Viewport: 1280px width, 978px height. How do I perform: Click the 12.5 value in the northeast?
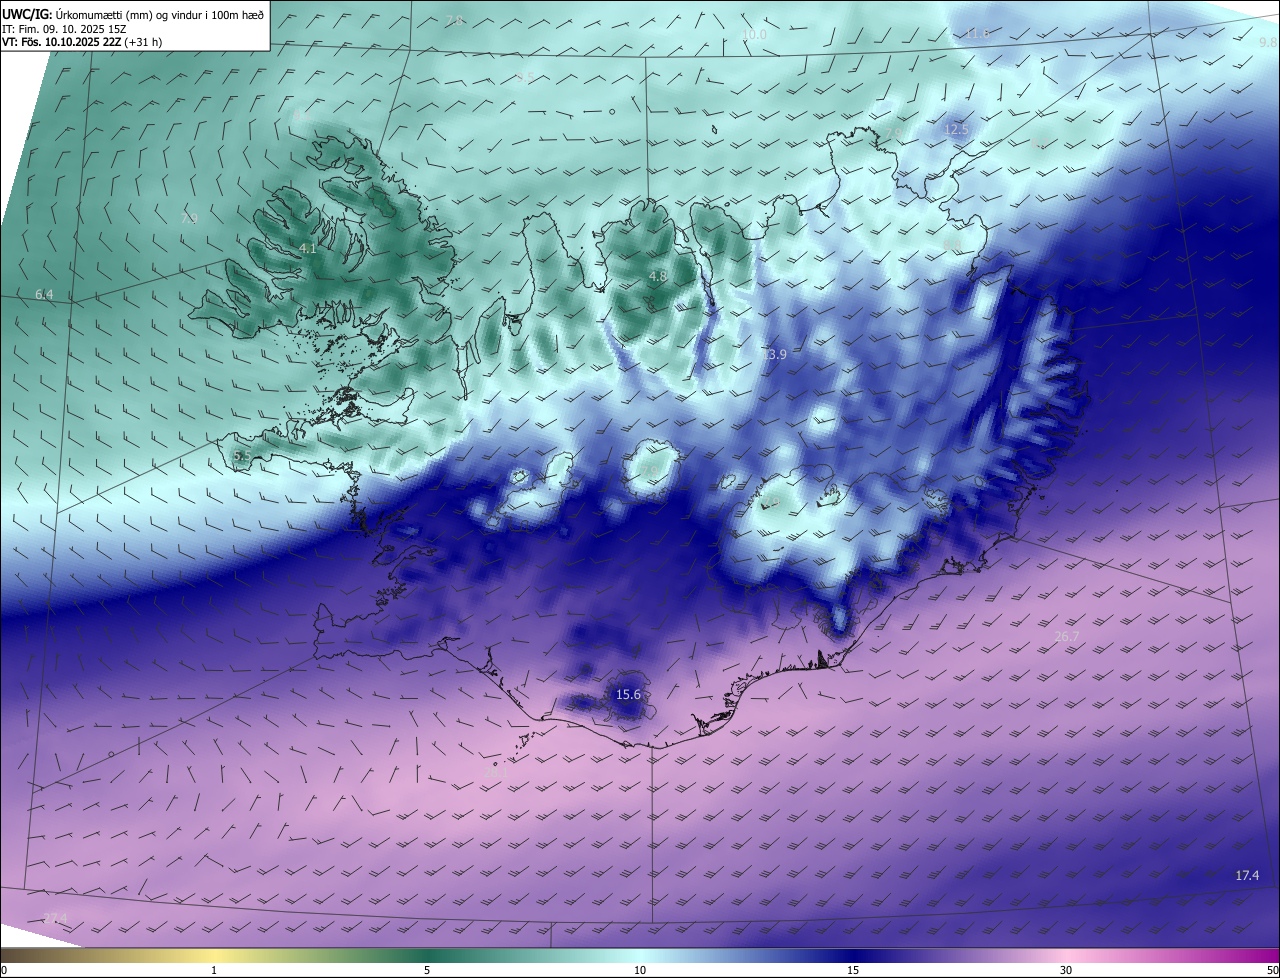(956, 130)
